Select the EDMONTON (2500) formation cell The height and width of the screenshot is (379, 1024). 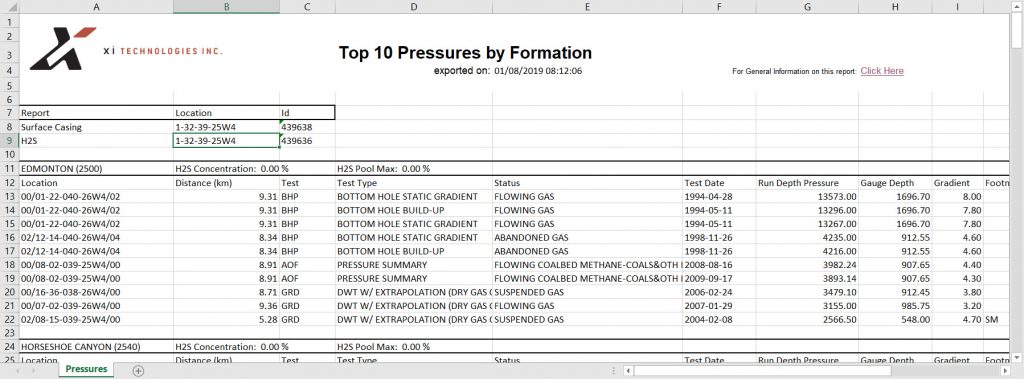96,169
